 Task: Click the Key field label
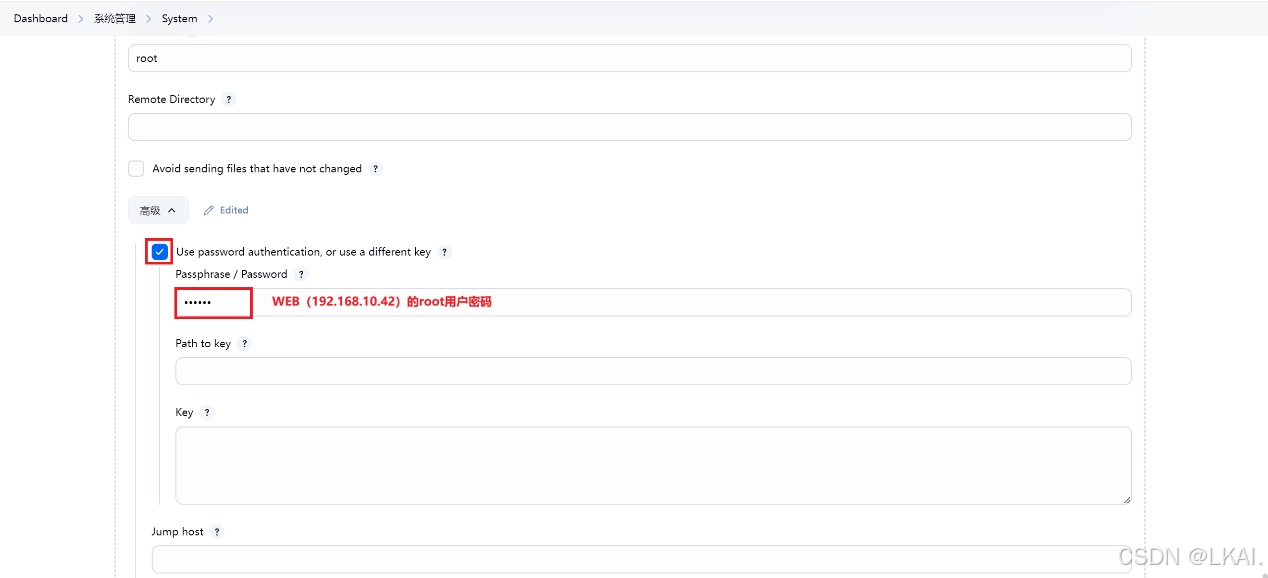pyautogui.click(x=184, y=413)
